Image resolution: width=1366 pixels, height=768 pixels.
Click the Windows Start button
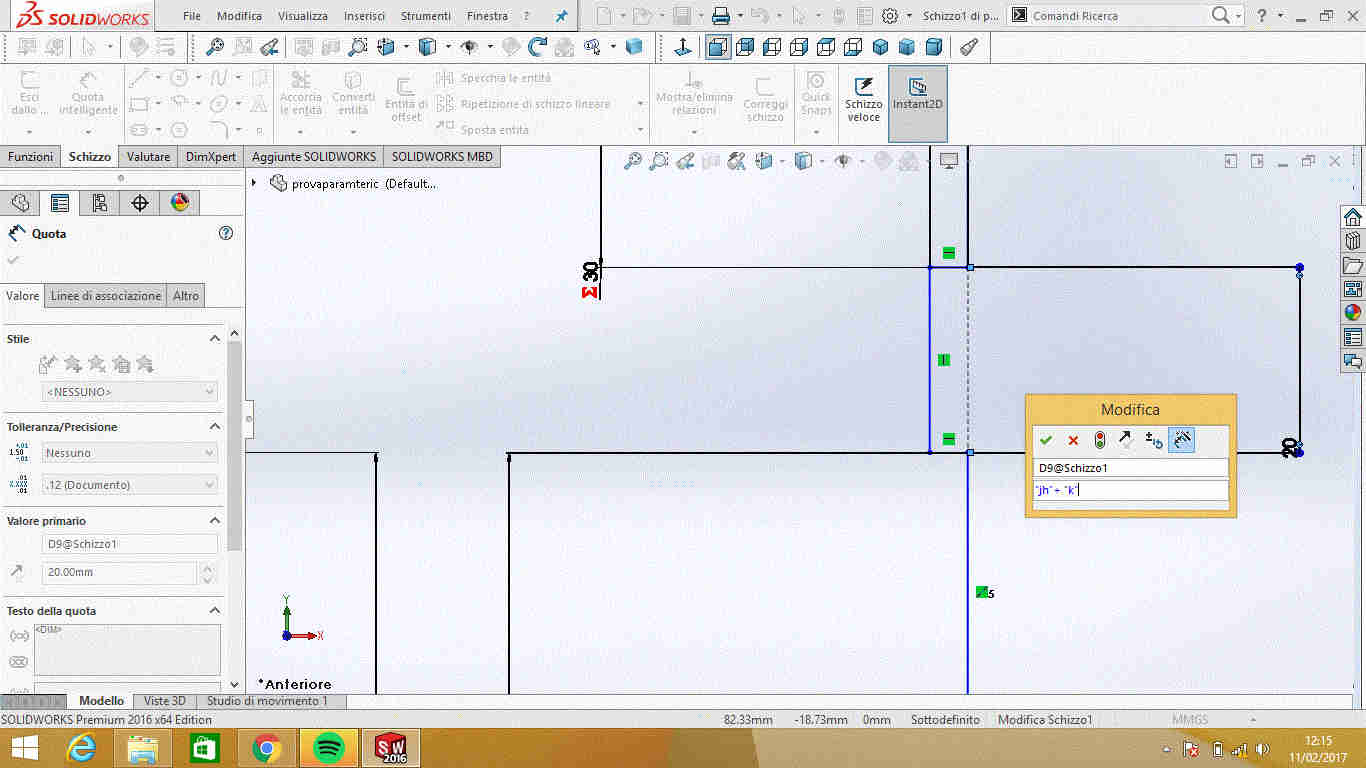click(24, 747)
